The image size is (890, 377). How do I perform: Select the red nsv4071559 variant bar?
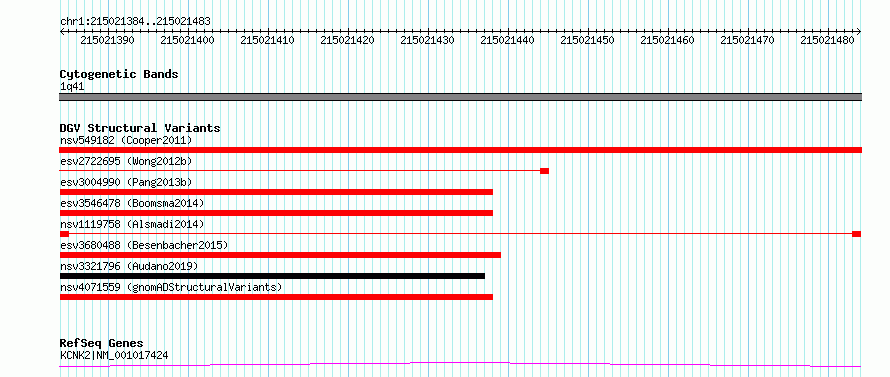pyautogui.click(x=276, y=297)
